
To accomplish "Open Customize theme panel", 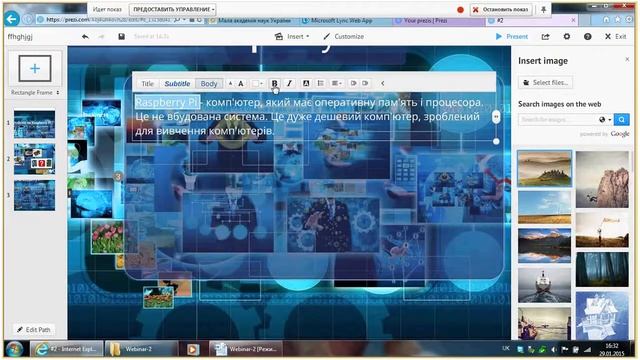I will pos(344,37).
